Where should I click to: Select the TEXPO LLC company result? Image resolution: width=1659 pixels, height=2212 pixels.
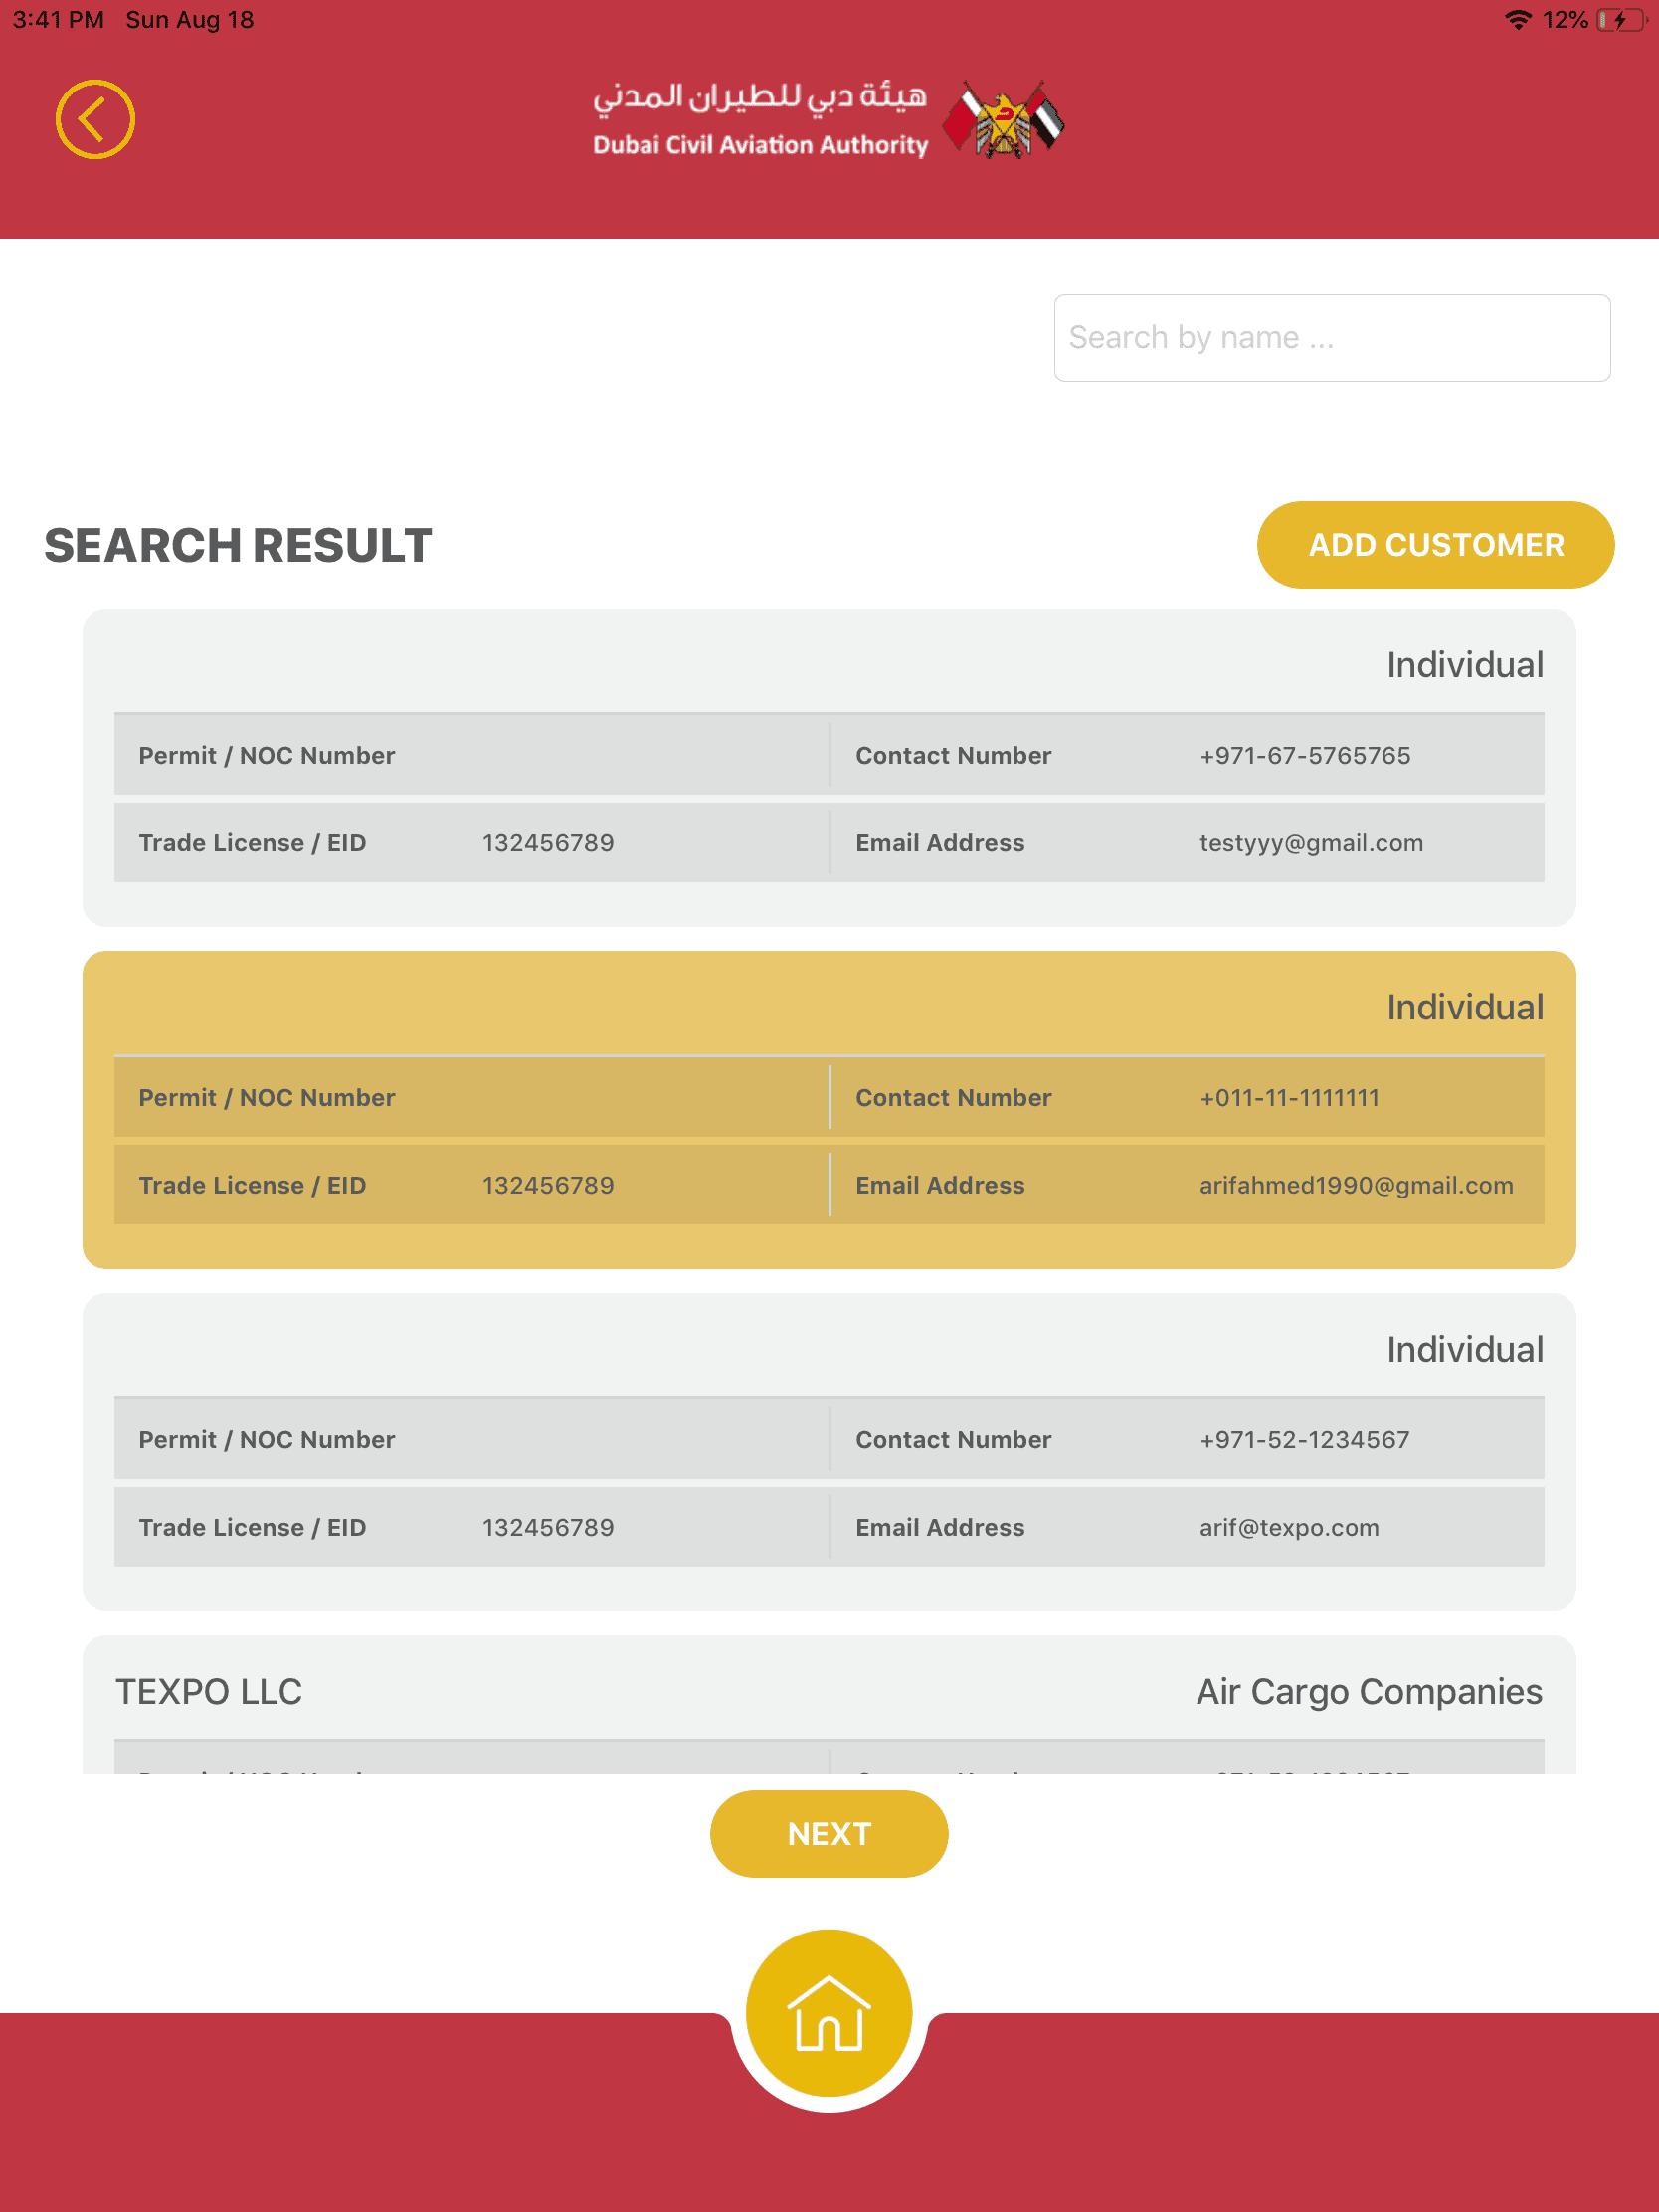pyautogui.click(x=209, y=1692)
